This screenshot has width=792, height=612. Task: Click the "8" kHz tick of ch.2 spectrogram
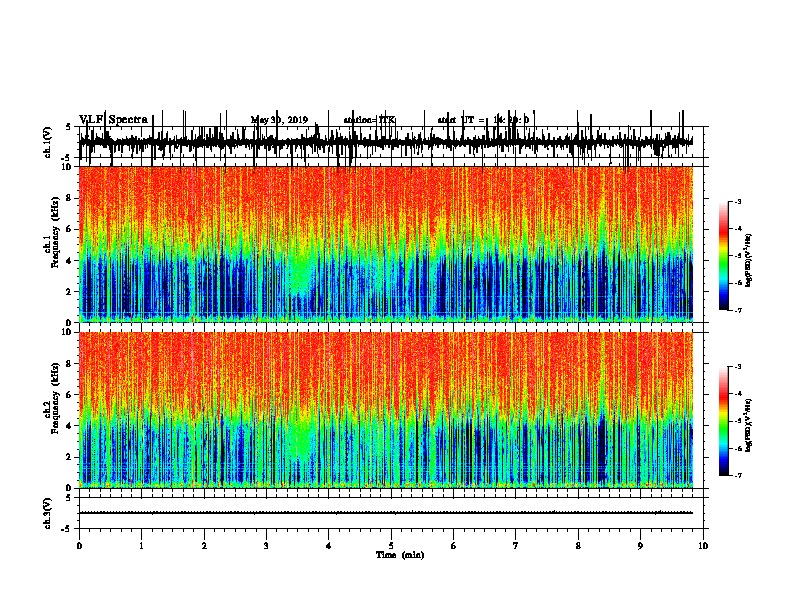69,364
